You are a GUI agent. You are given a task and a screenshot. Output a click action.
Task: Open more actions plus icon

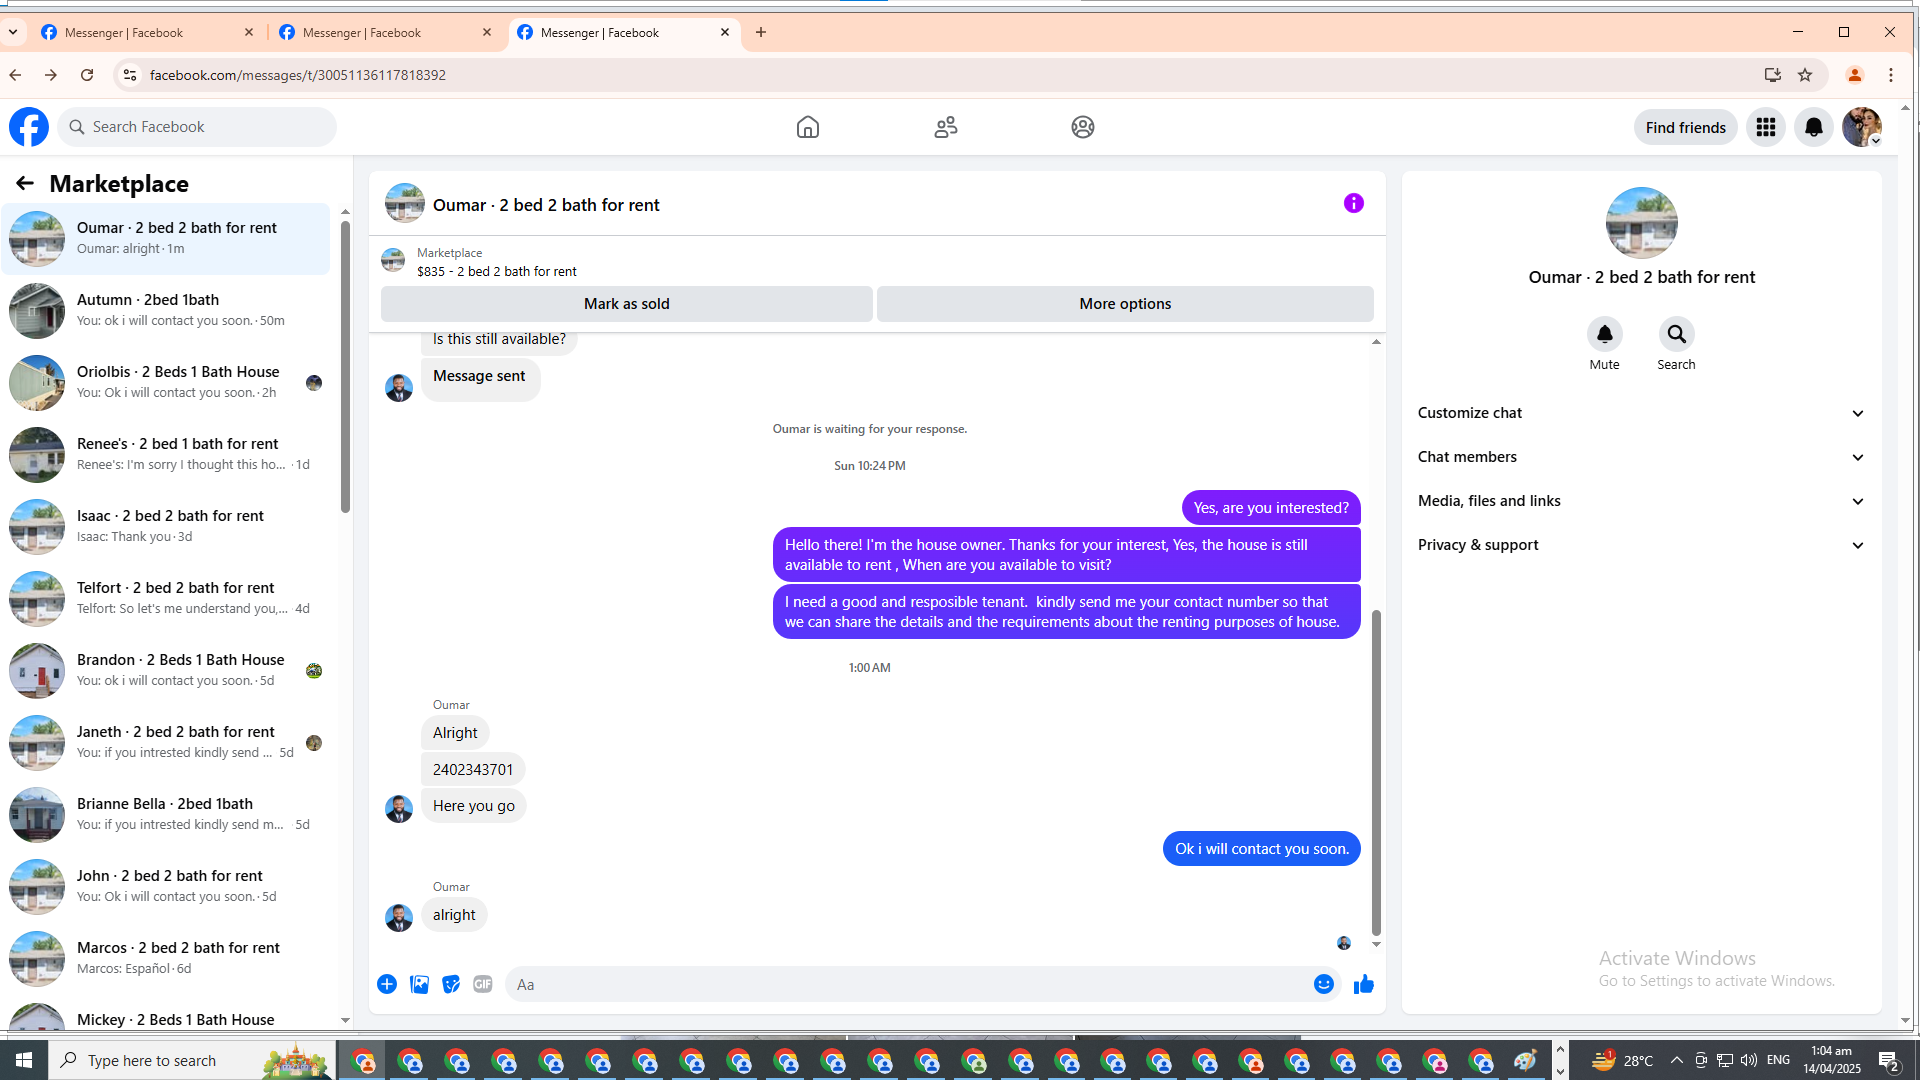pyautogui.click(x=387, y=984)
